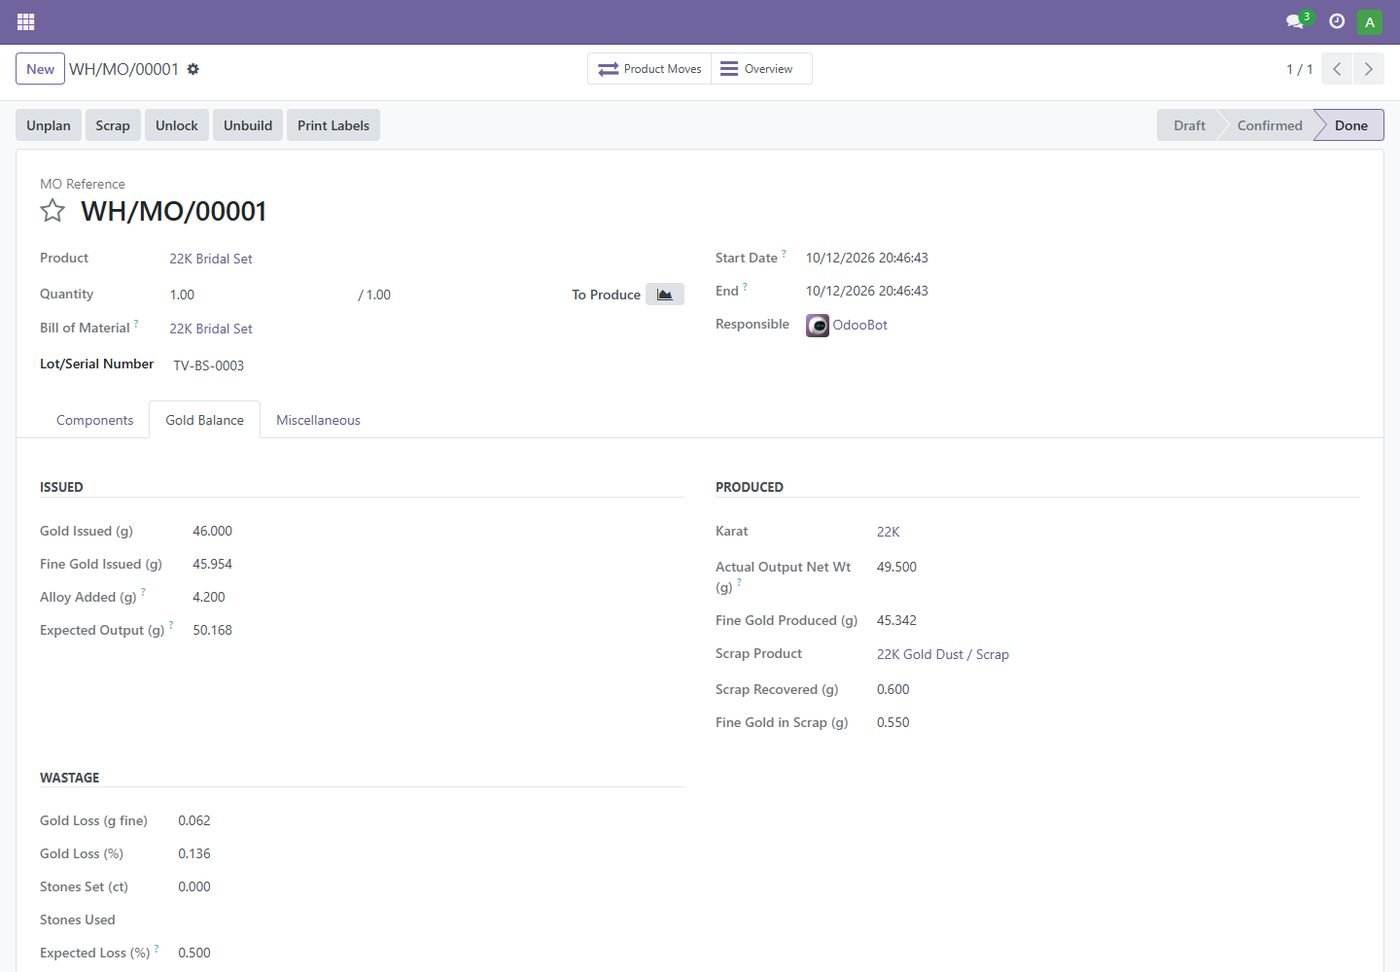The height and width of the screenshot is (972, 1400).
Task: Show help tooltip for Bill of Material
Action: [136, 324]
